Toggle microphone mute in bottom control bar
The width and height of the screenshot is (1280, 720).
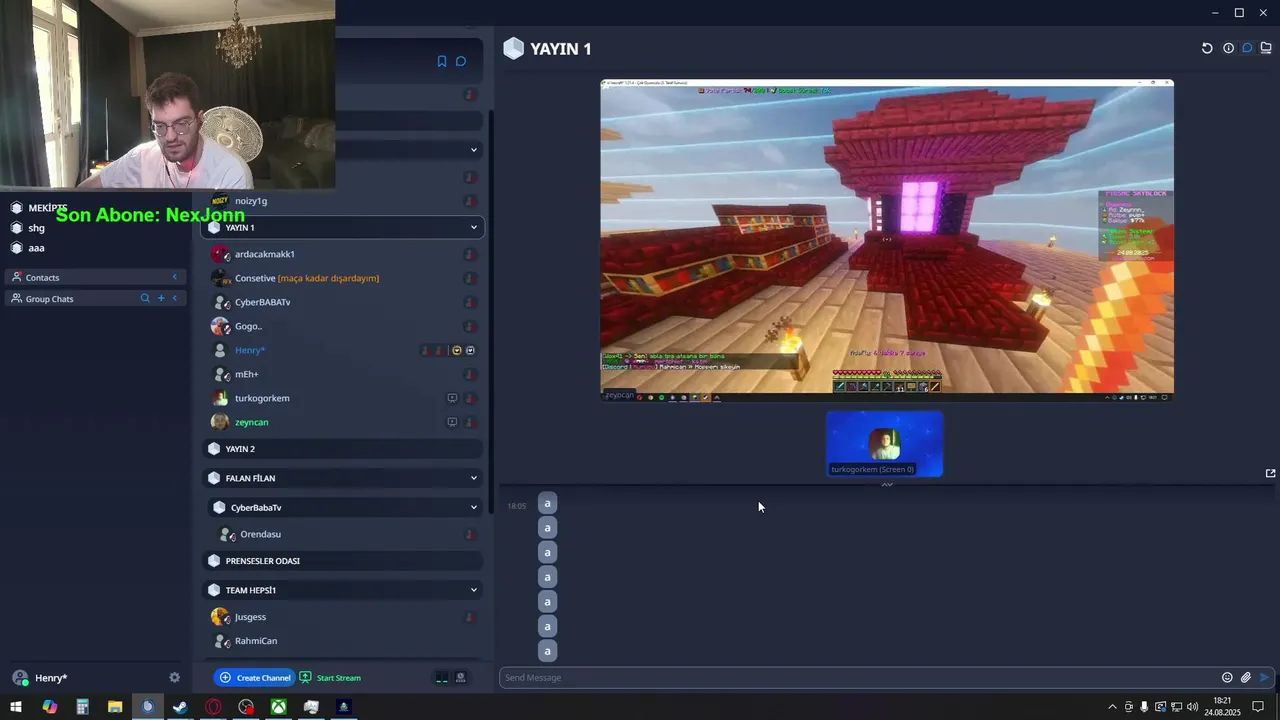tap(442, 678)
